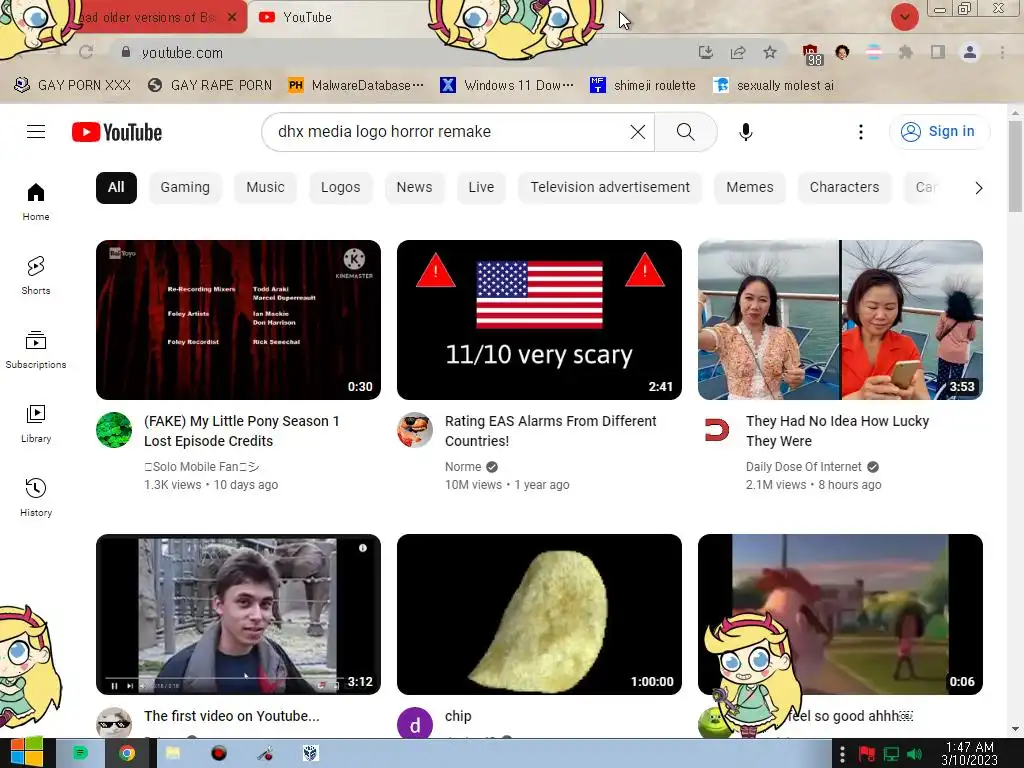Viewport: 1024px width, 768px height.
Task: Click the page vertical scrollbar thumb
Action: (x=1015, y=167)
